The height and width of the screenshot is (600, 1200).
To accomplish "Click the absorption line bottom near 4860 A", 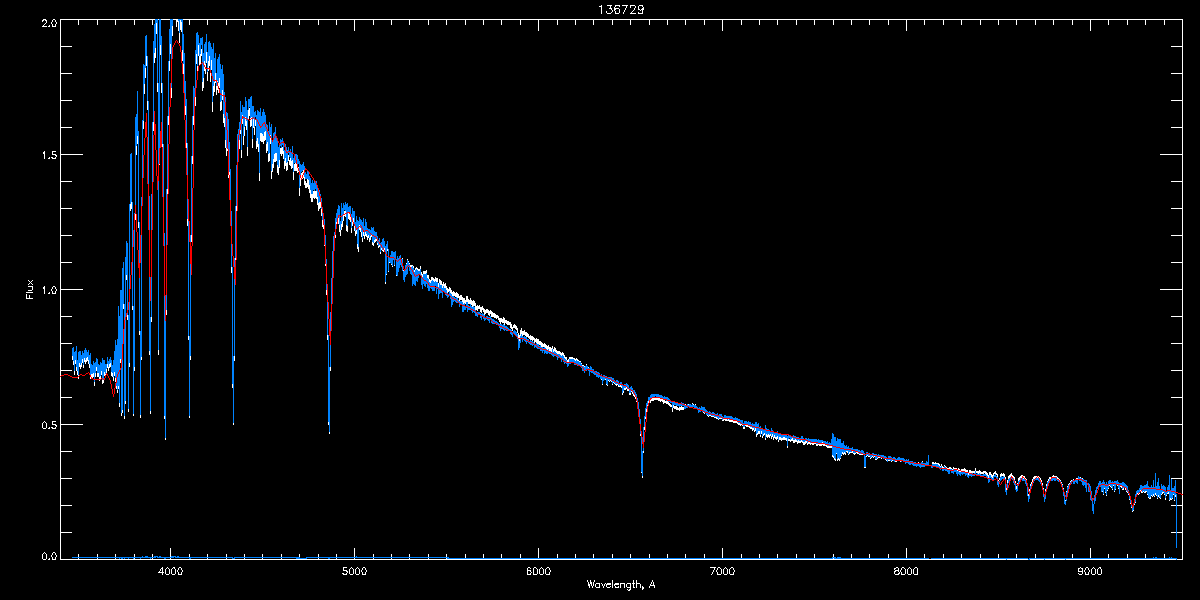I will 329,428.
